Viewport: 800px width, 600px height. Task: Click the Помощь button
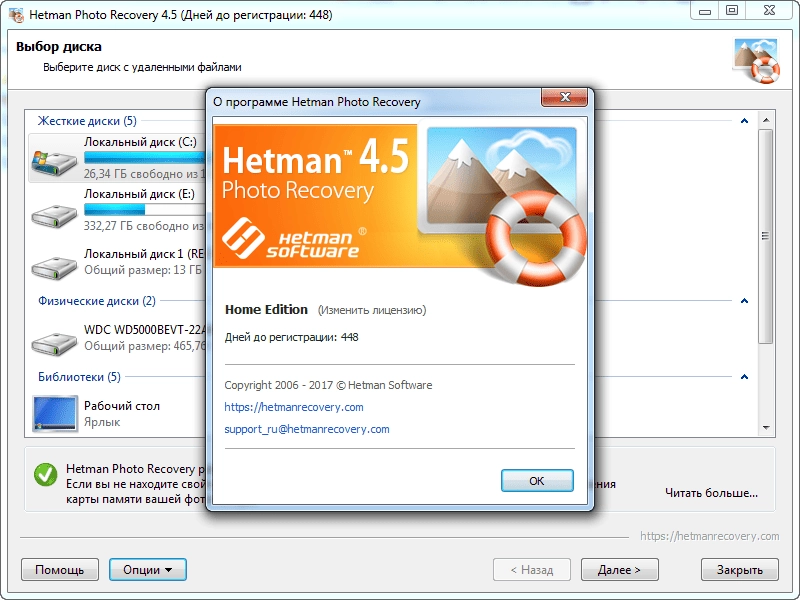60,569
